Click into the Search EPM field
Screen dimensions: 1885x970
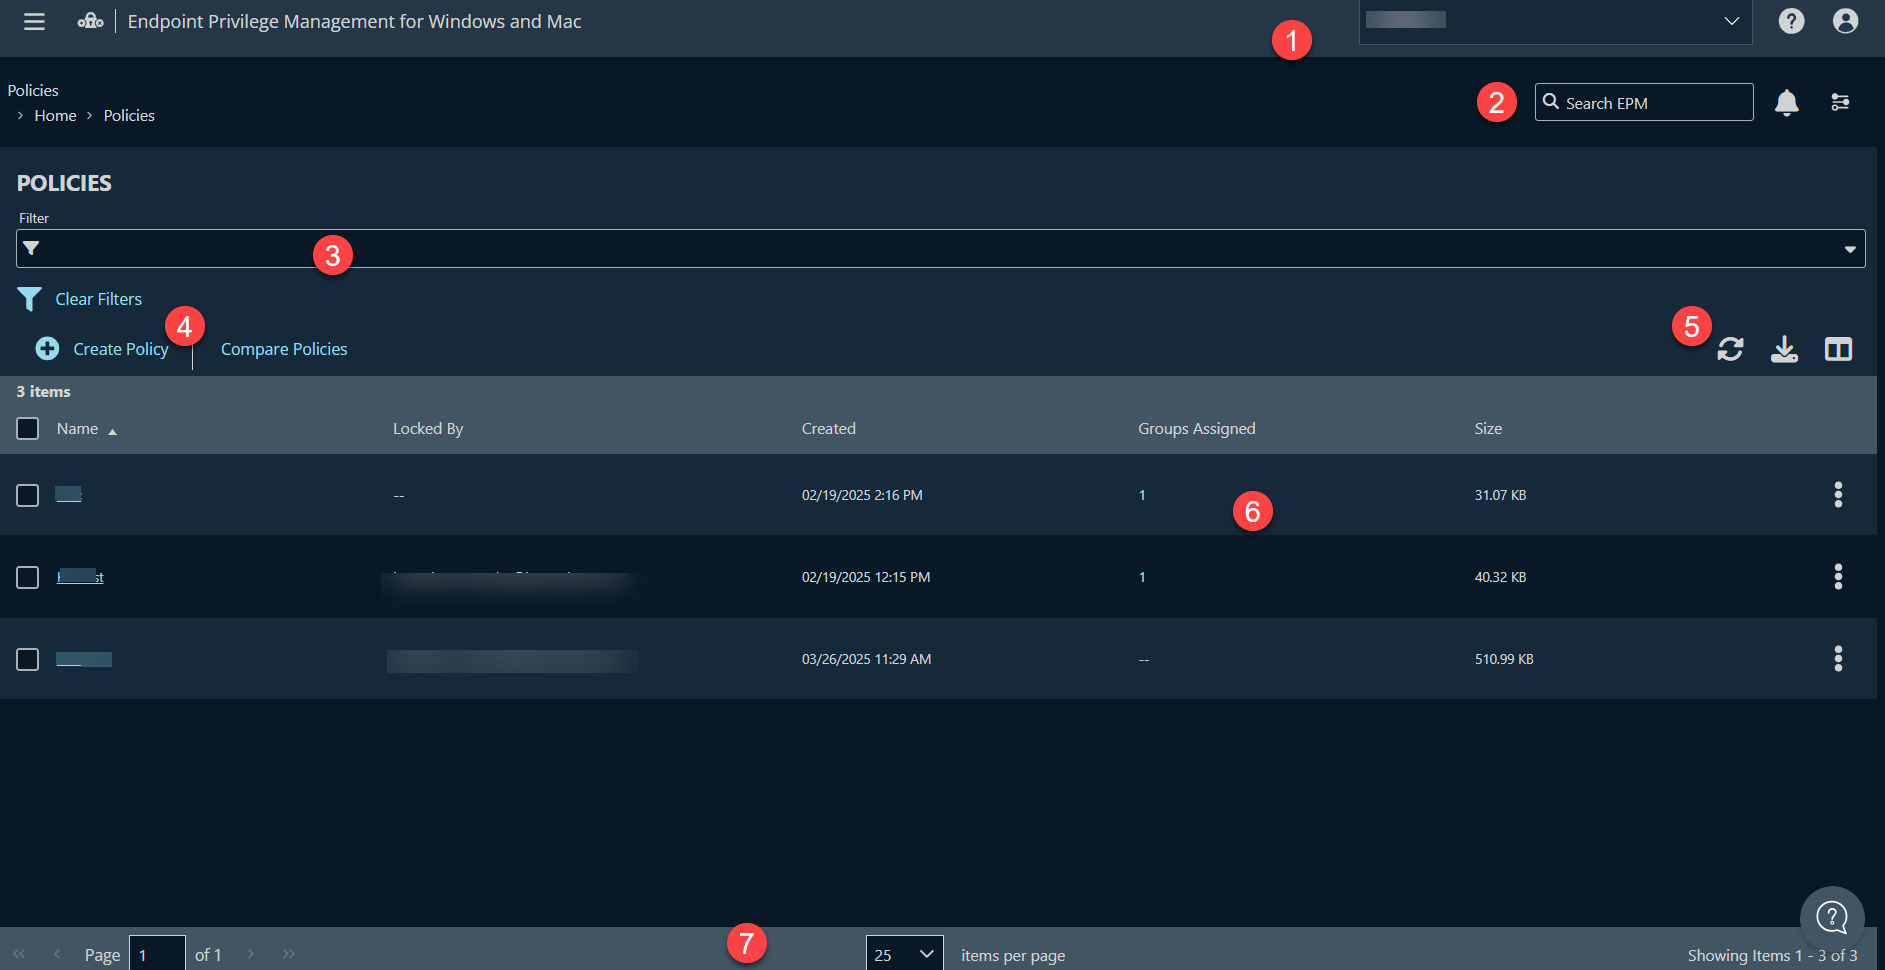pos(1644,102)
